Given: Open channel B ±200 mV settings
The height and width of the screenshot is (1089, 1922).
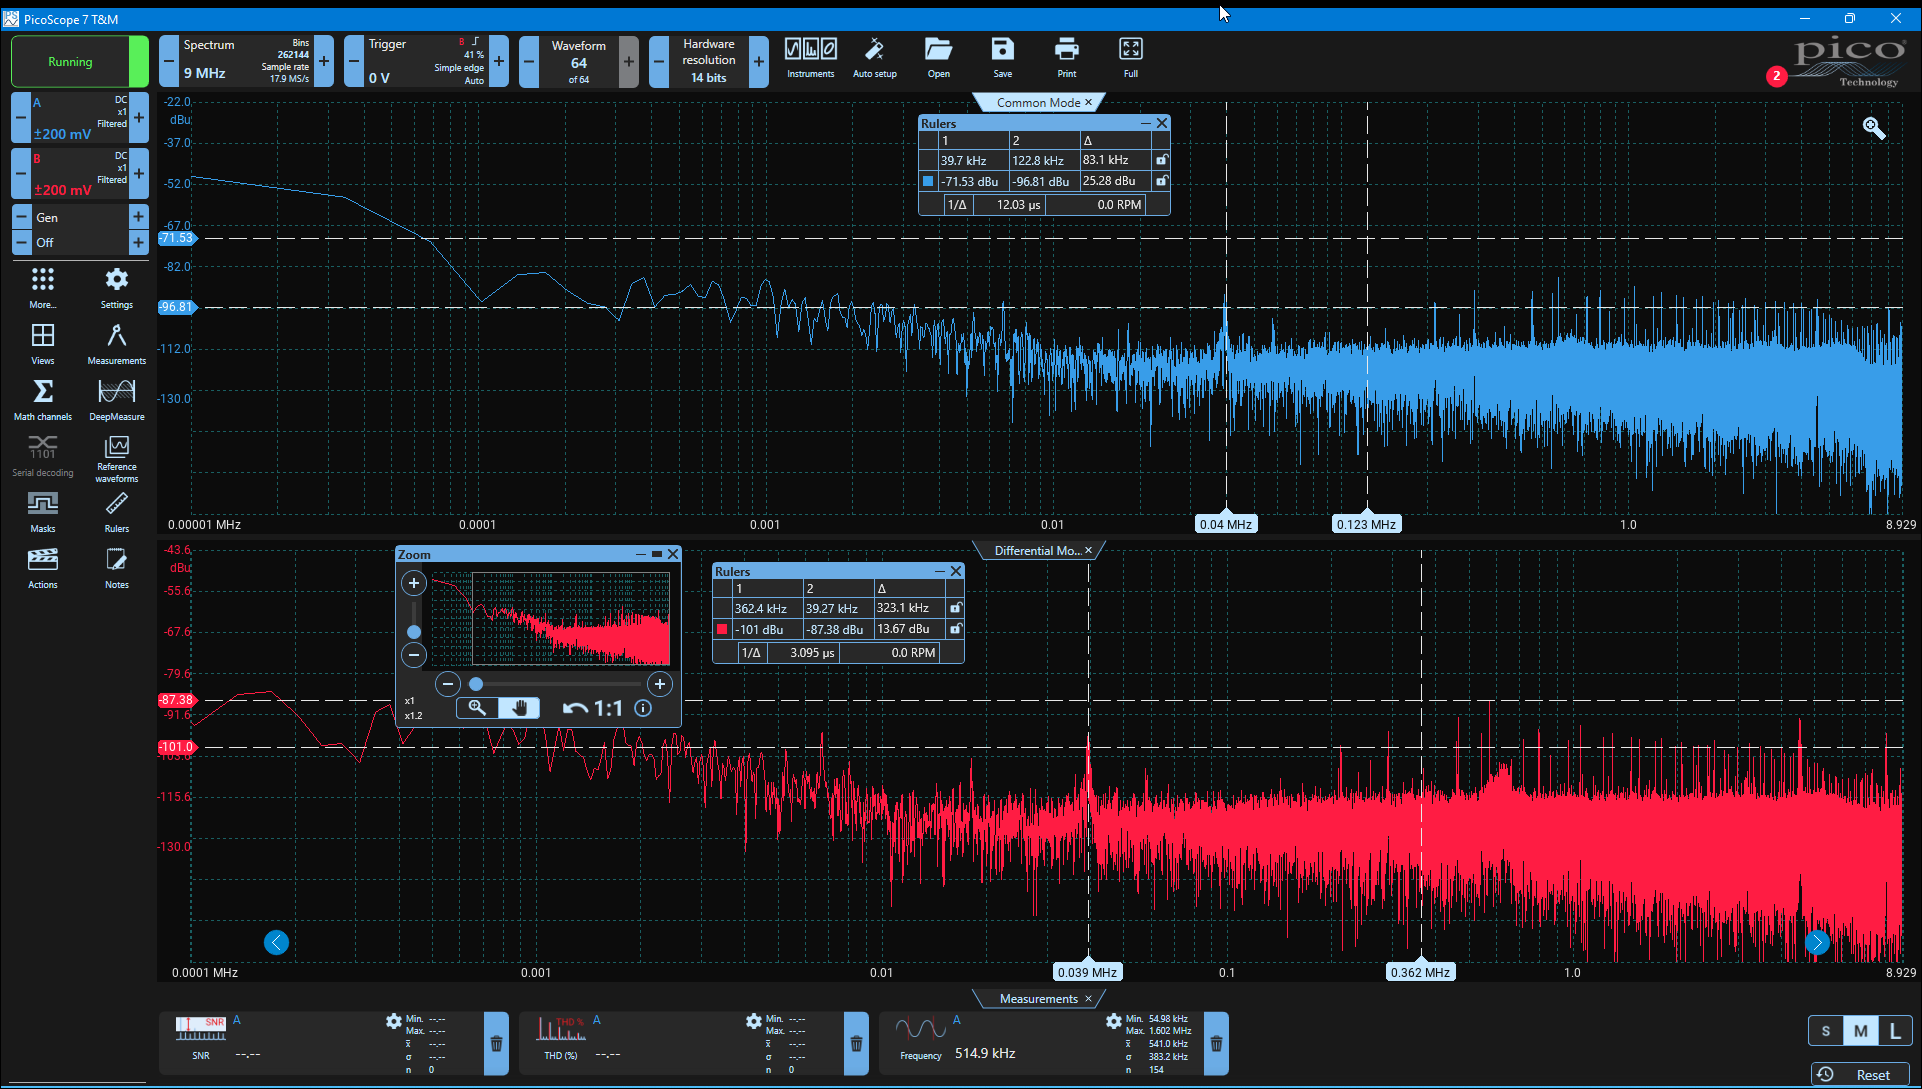Looking at the screenshot, I should point(80,174).
